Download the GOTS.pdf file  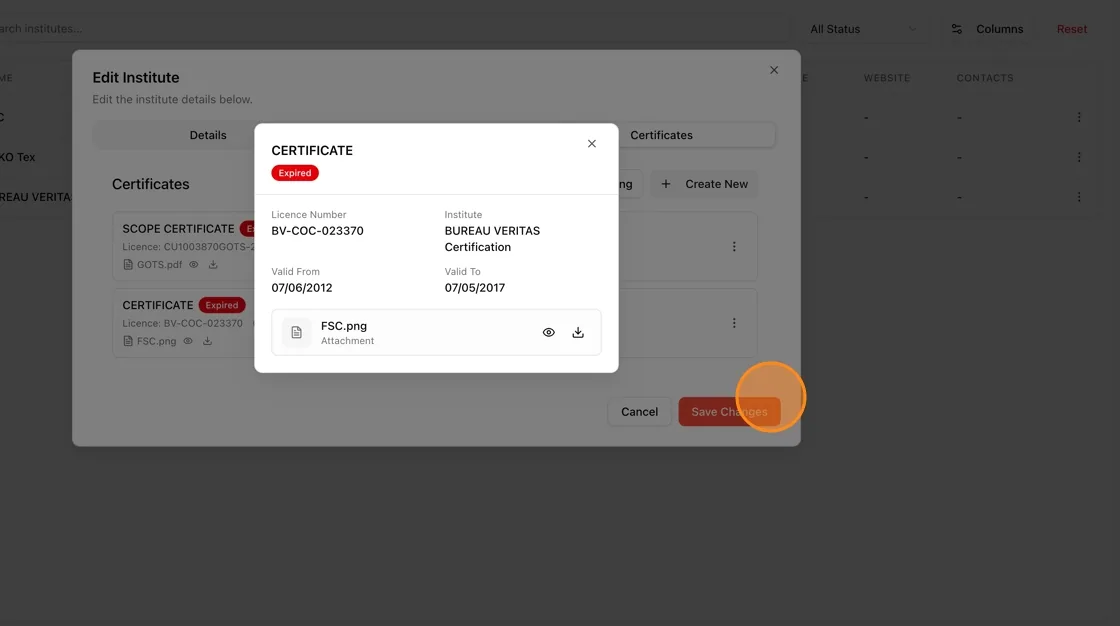click(213, 264)
